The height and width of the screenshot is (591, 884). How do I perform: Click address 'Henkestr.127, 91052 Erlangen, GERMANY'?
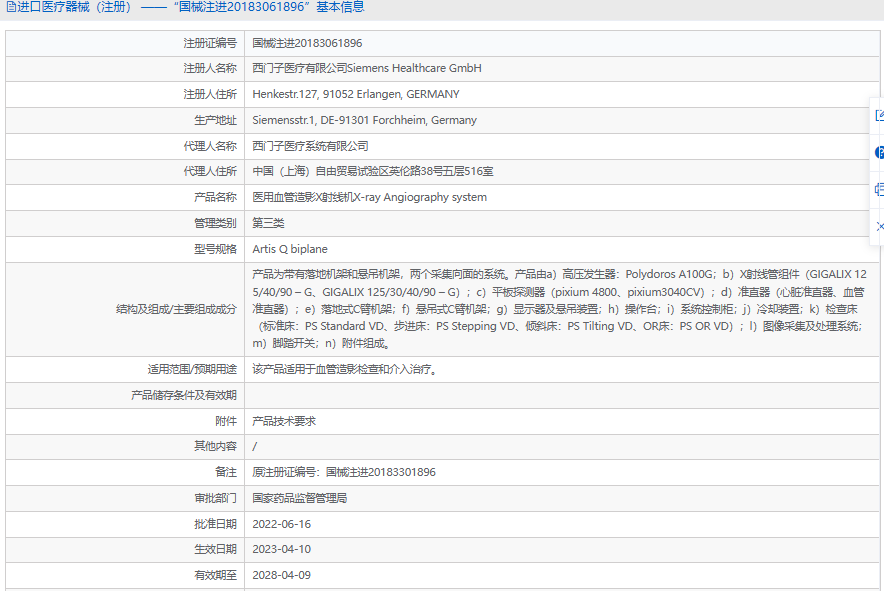356,94
